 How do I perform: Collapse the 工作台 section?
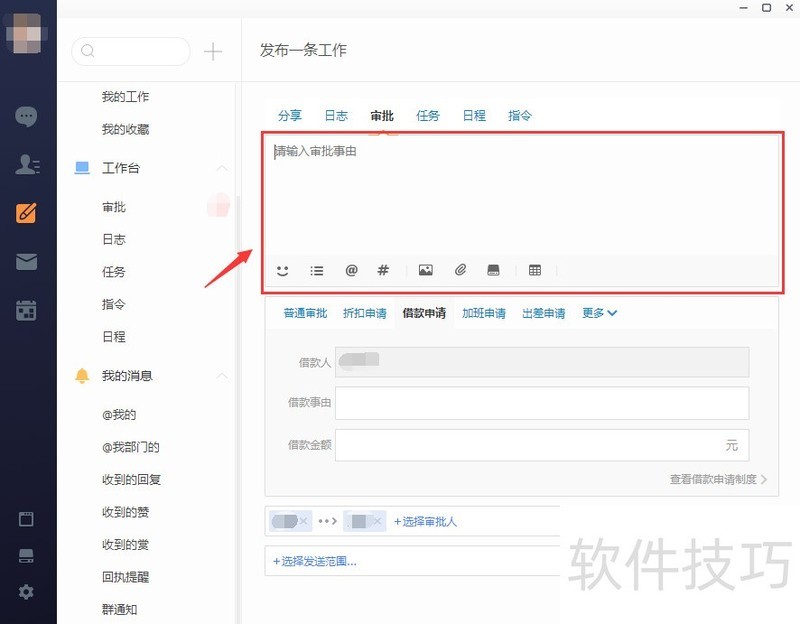(222, 168)
